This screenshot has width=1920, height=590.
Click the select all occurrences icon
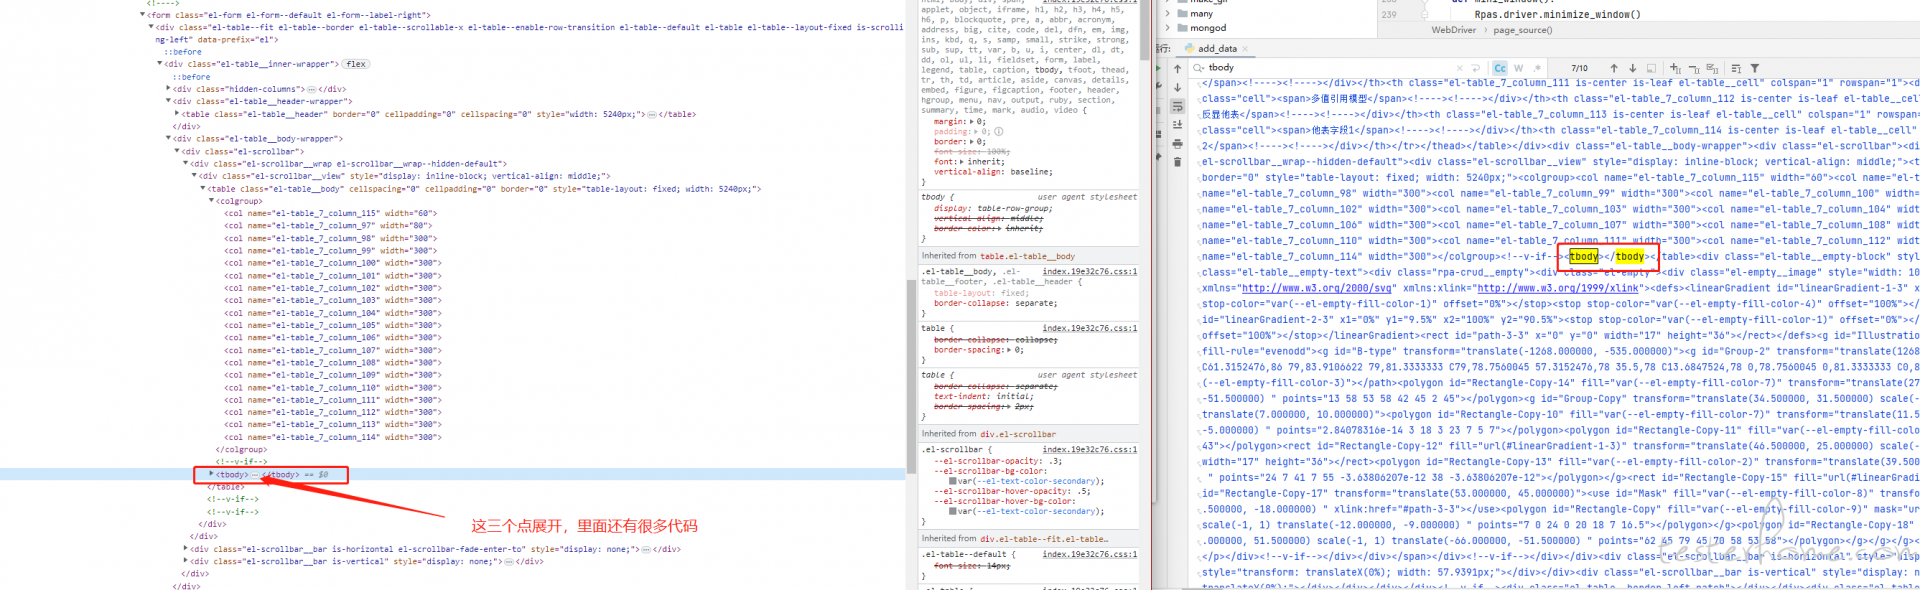click(1712, 68)
